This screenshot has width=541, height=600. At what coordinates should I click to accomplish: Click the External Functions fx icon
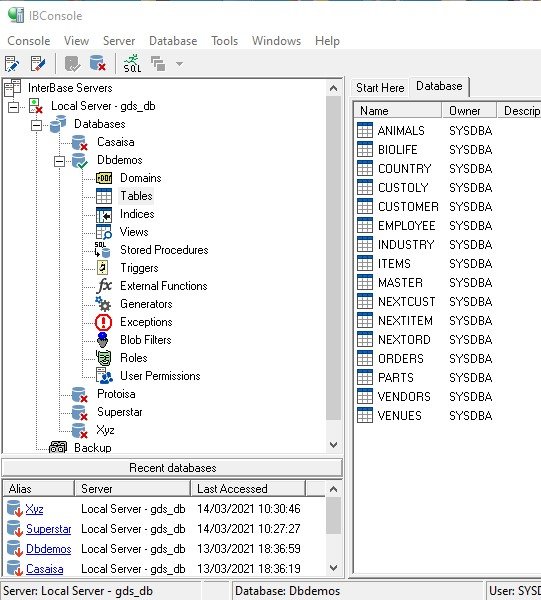[104, 285]
